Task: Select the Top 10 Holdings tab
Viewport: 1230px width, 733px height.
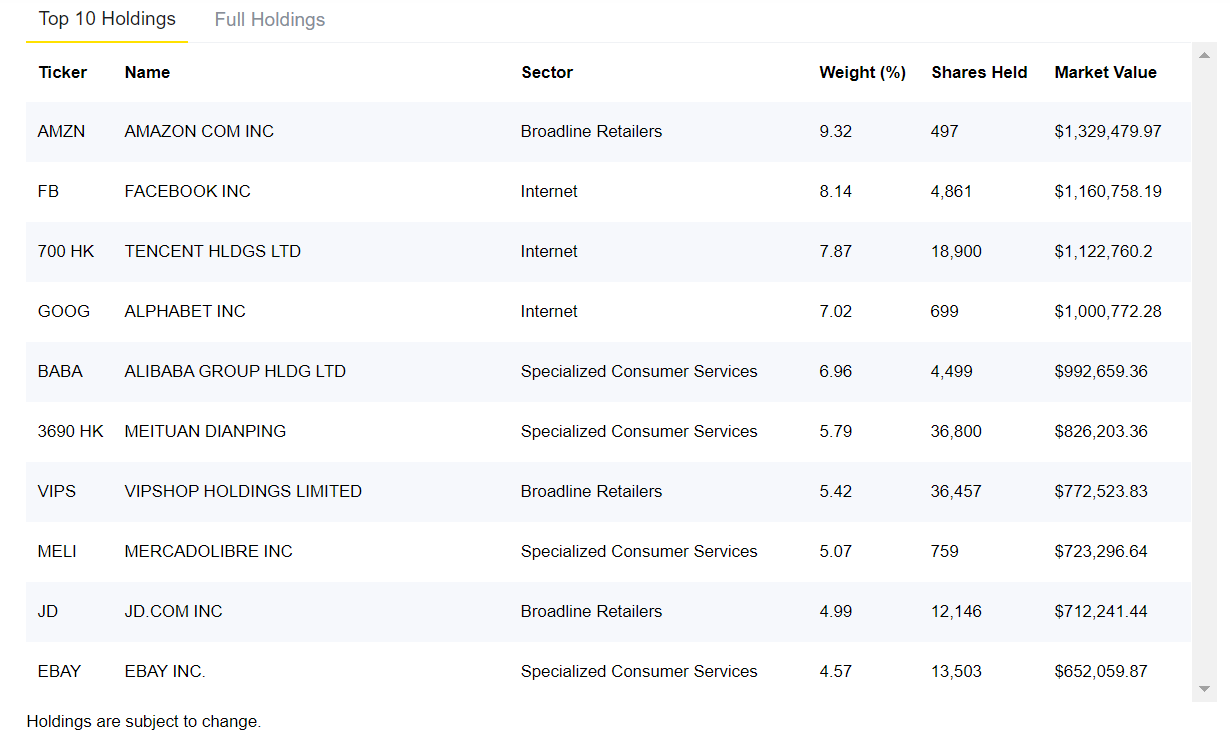Action: click(107, 19)
